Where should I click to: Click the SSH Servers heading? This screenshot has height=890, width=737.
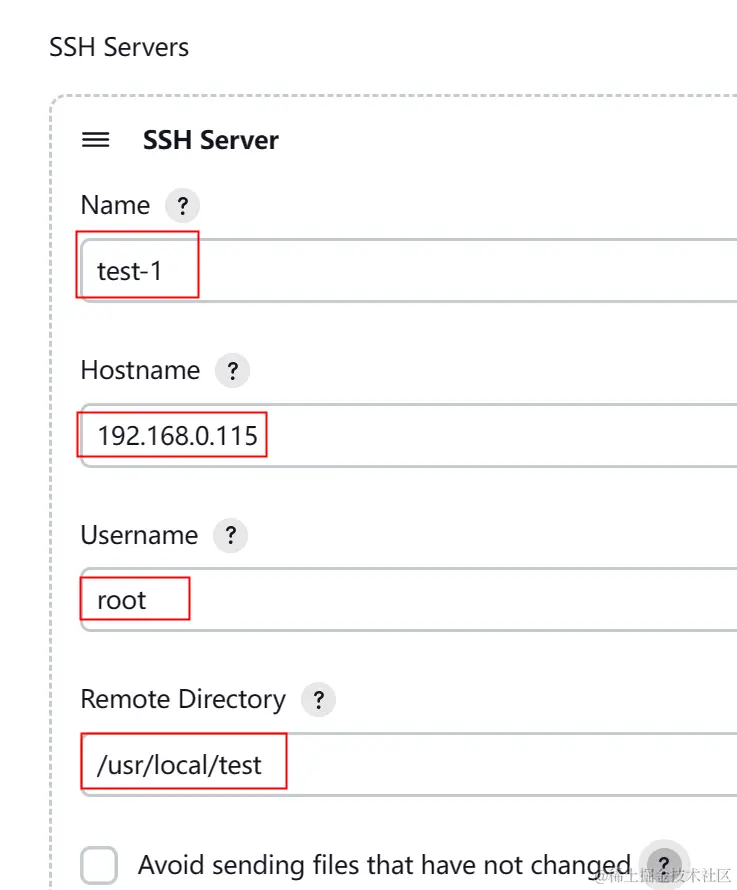(x=119, y=47)
